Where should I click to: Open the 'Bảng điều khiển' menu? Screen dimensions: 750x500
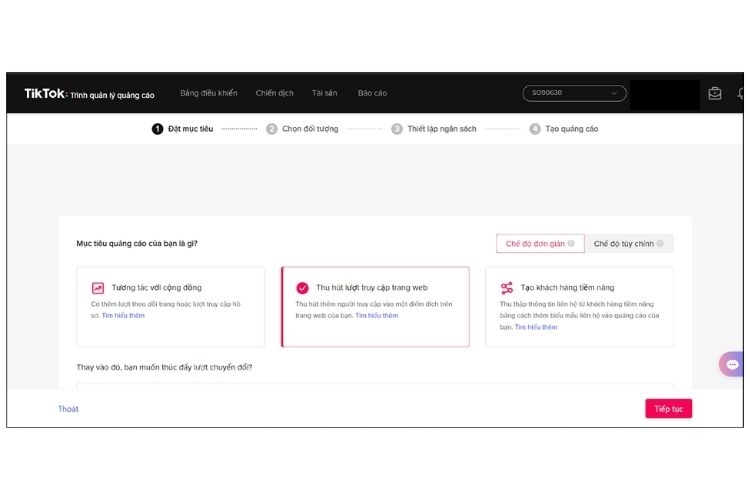(208, 93)
